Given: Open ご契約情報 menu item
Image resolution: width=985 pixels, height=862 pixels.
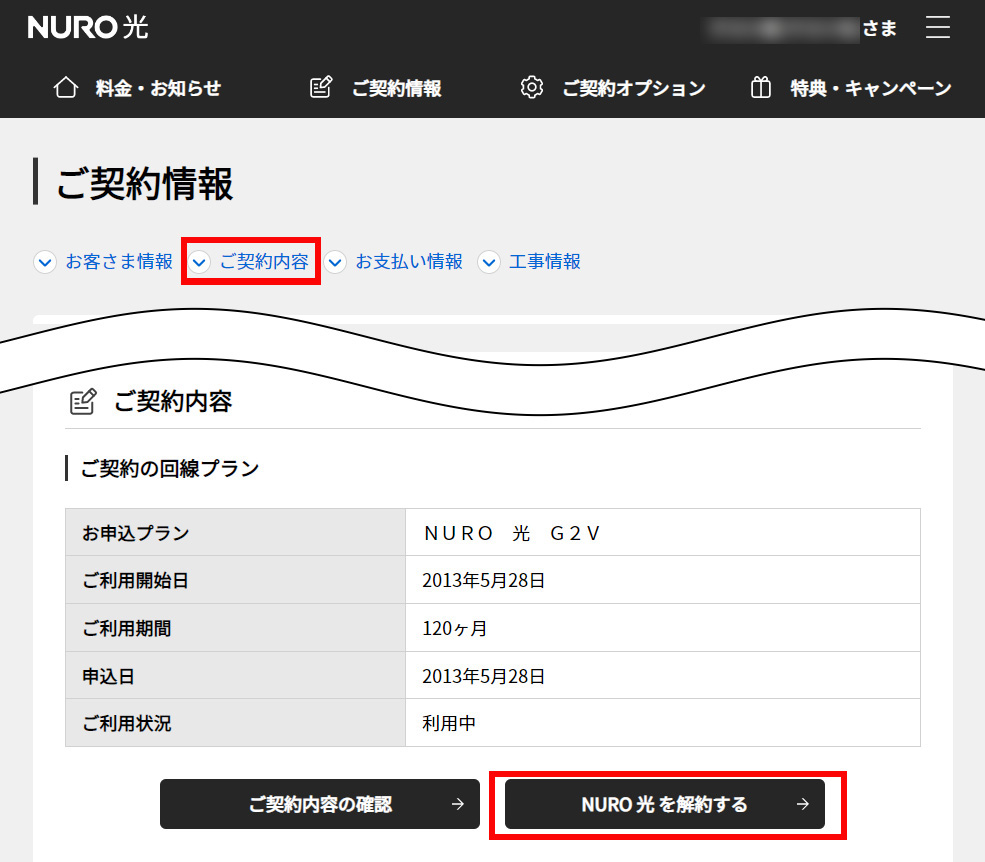Looking at the screenshot, I should (x=376, y=87).
